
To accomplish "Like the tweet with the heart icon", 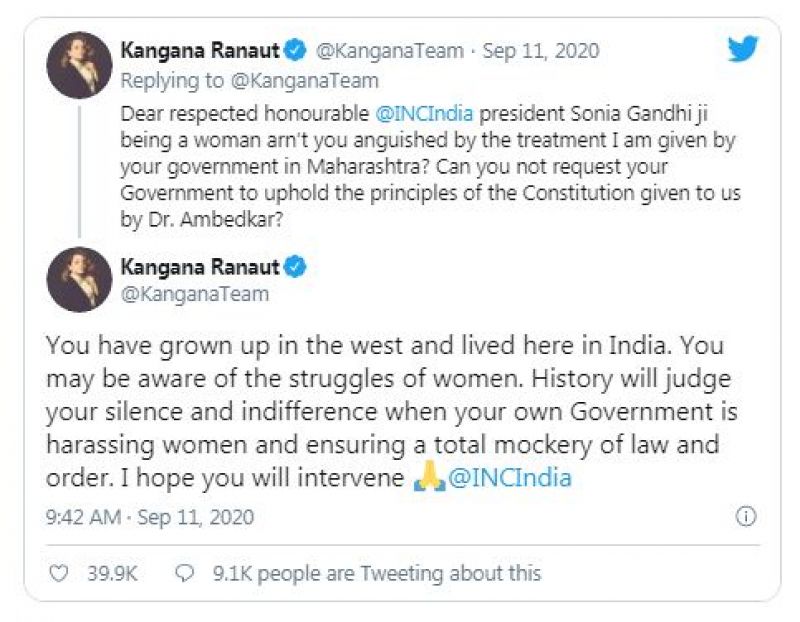I will click(x=60, y=573).
